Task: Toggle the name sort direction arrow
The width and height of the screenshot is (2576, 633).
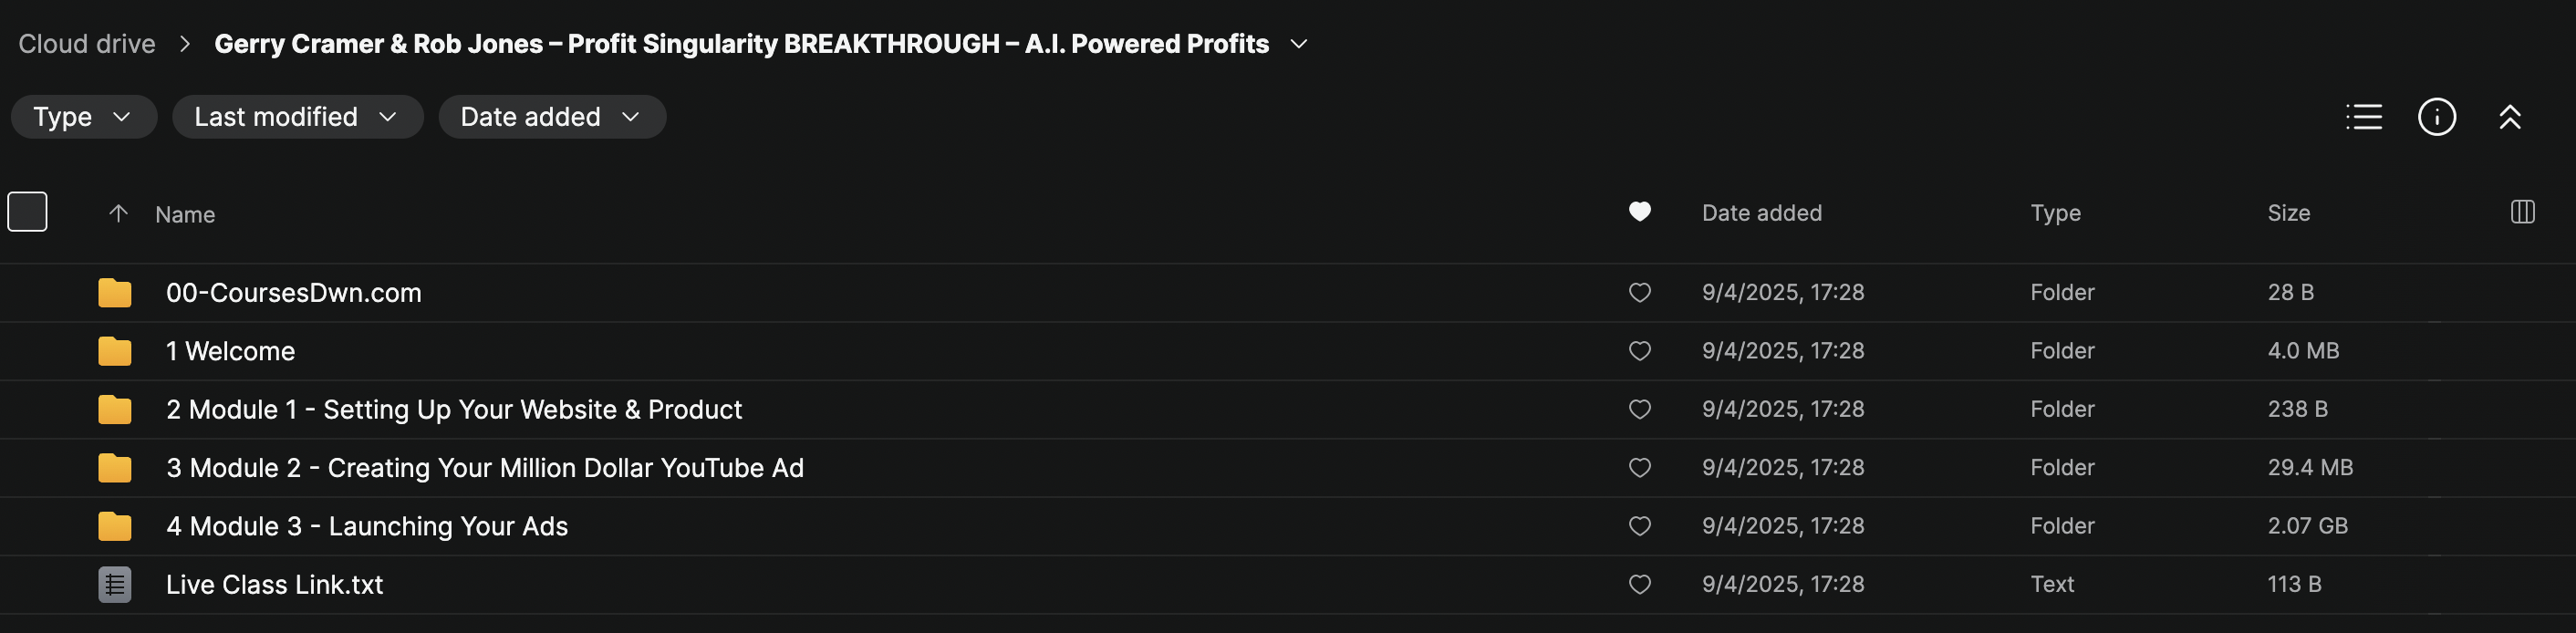Action: (x=118, y=213)
